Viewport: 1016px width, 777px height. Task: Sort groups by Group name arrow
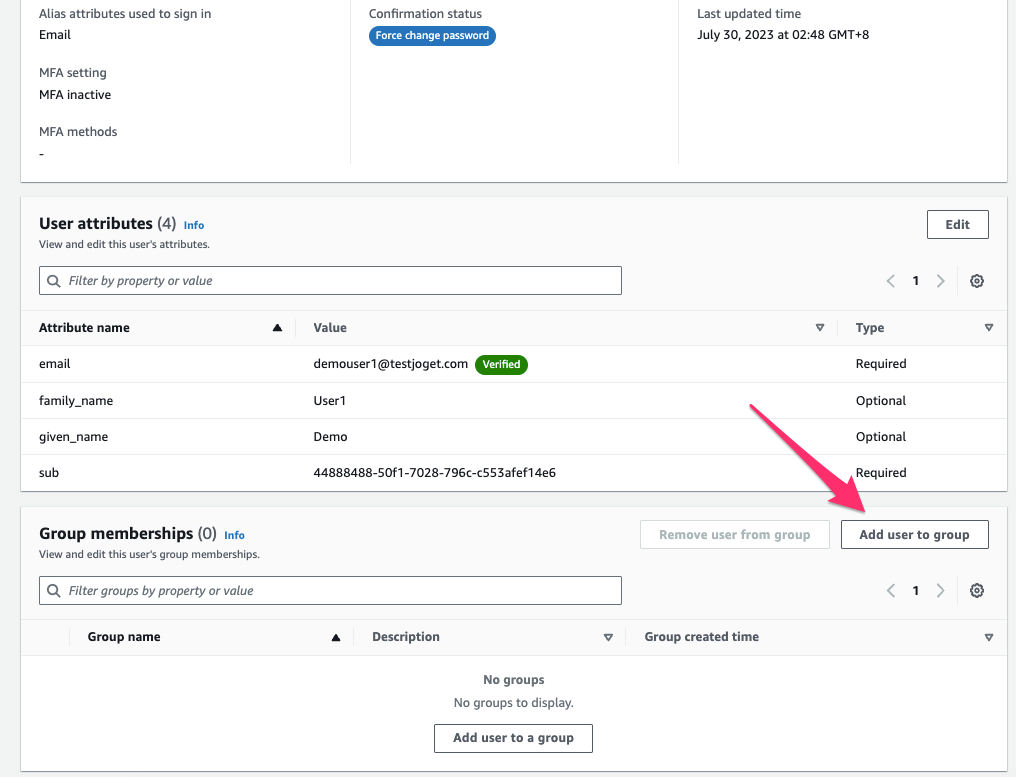336,637
